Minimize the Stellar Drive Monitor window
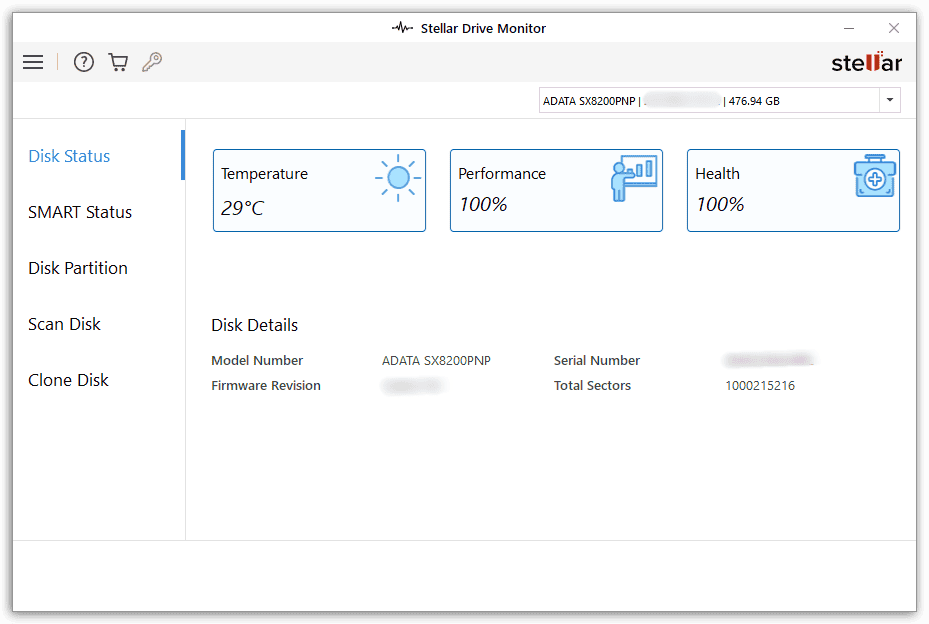Screen dimensions: 929x624 point(849,28)
